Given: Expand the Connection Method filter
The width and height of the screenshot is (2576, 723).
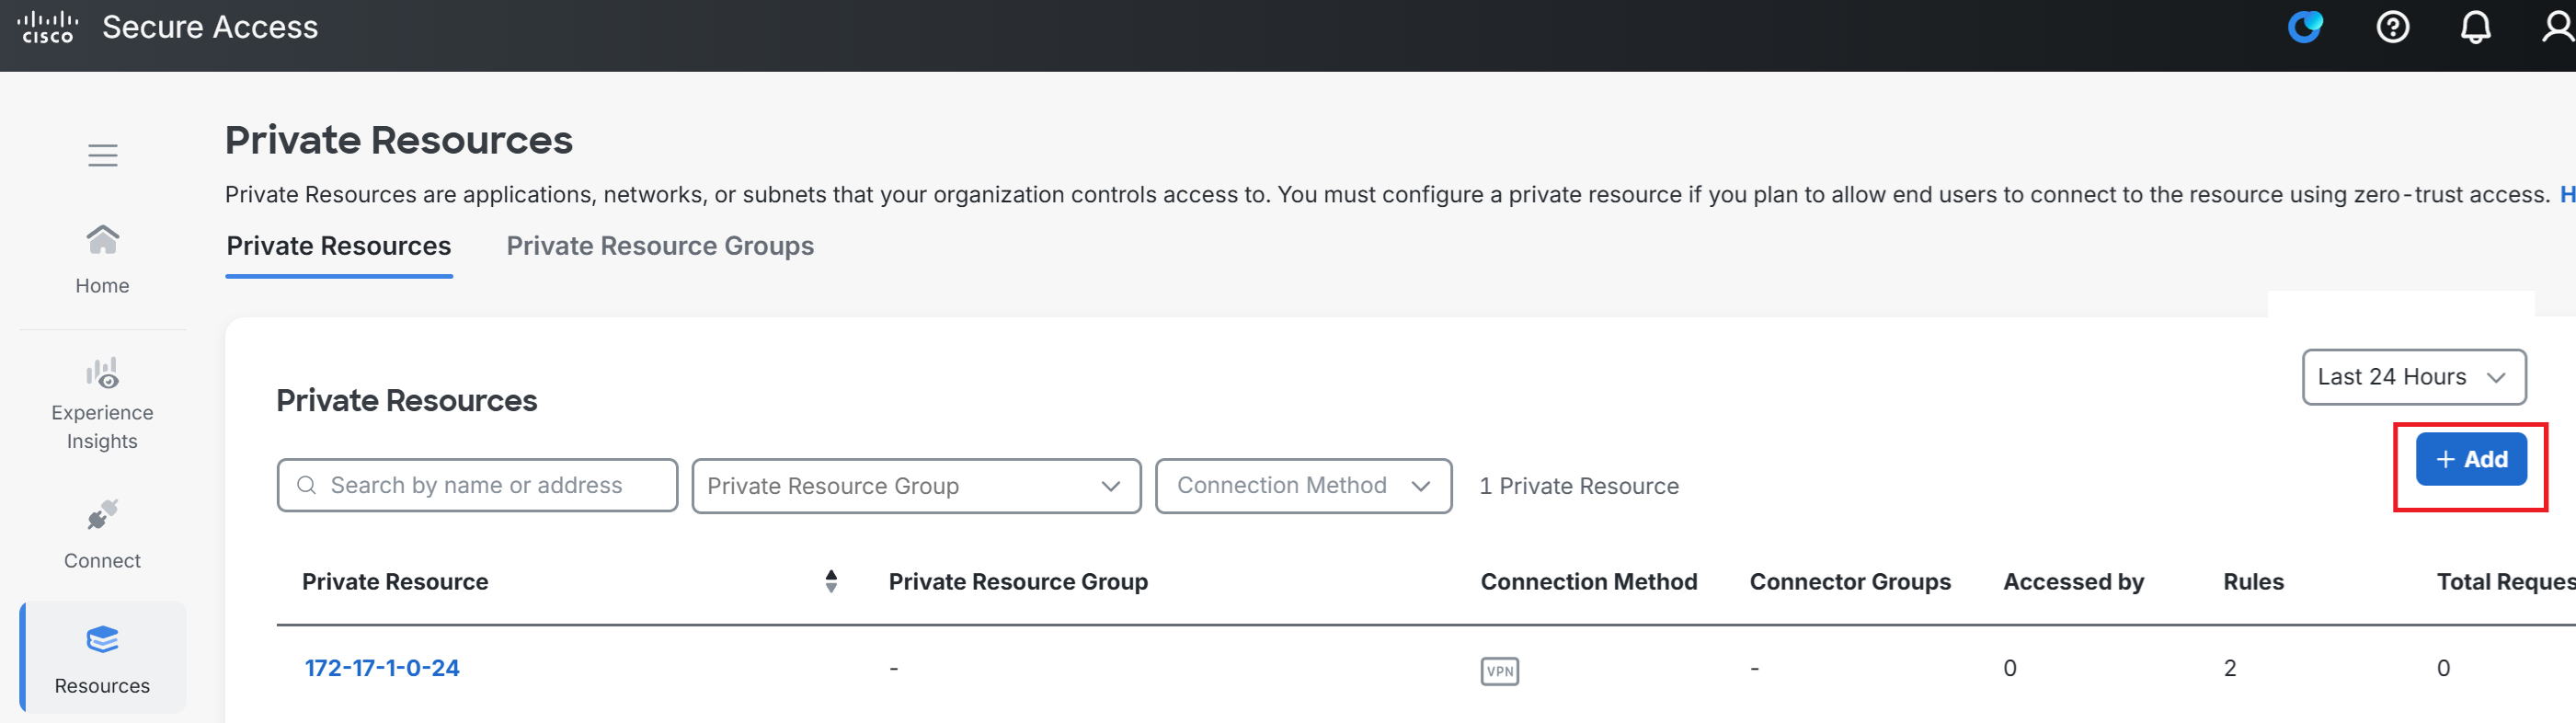Looking at the screenshot, I should (x=1303, y=486).
